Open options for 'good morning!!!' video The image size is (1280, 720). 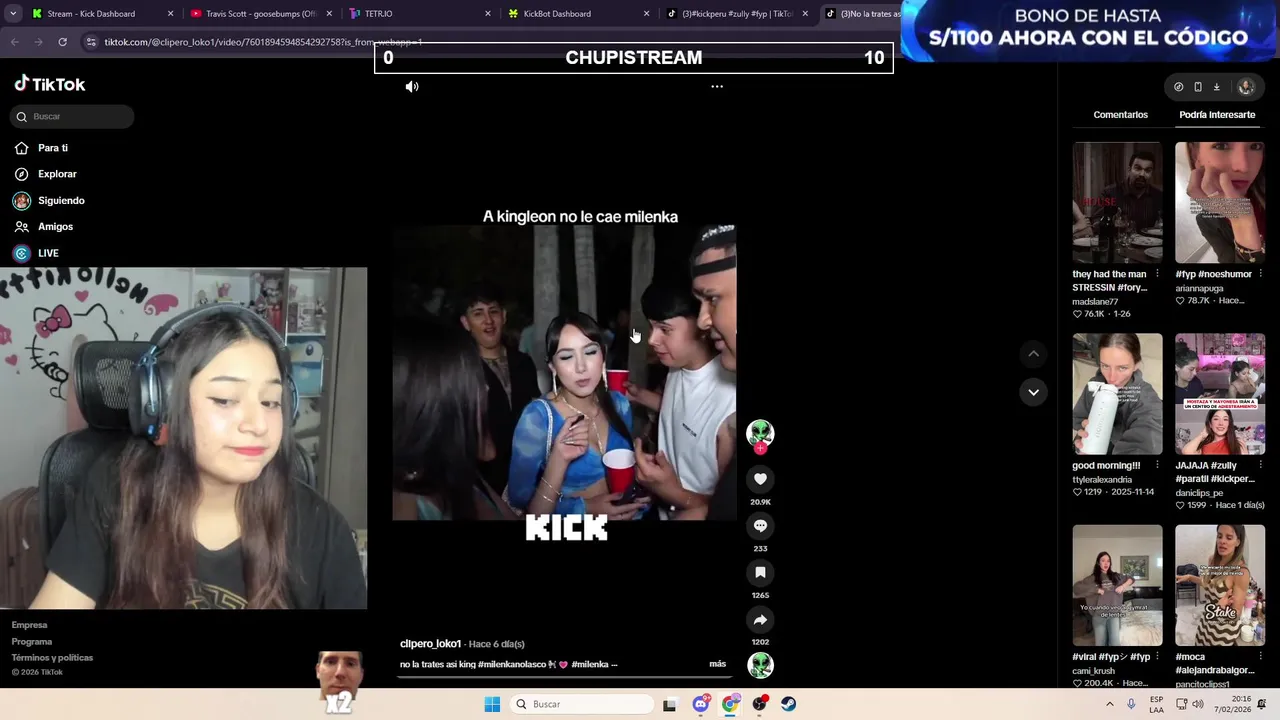point(1157,465)
